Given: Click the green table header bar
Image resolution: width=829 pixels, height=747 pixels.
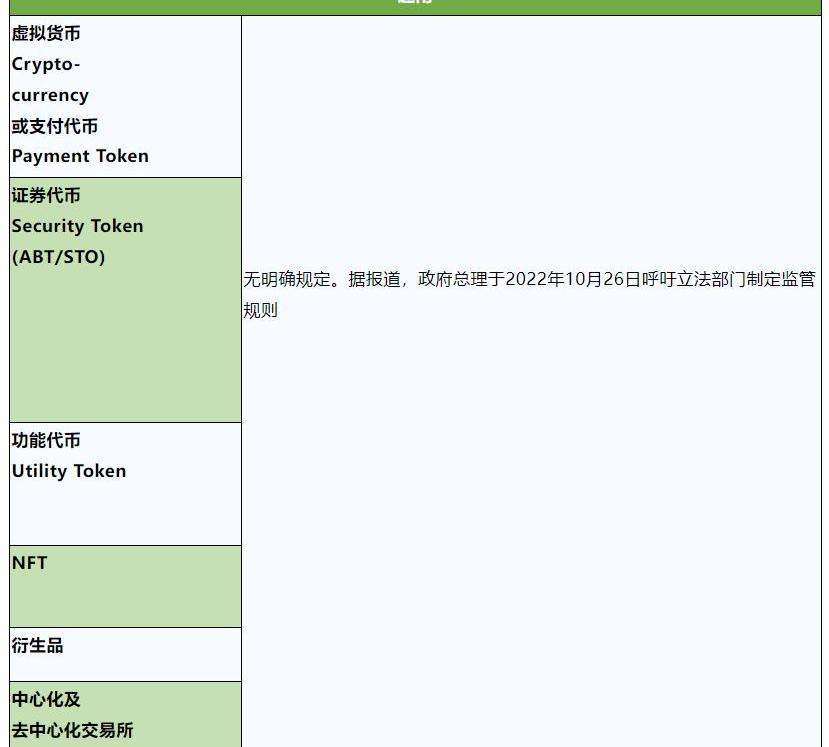Looking at the screenshot, I should coord(414,6).
